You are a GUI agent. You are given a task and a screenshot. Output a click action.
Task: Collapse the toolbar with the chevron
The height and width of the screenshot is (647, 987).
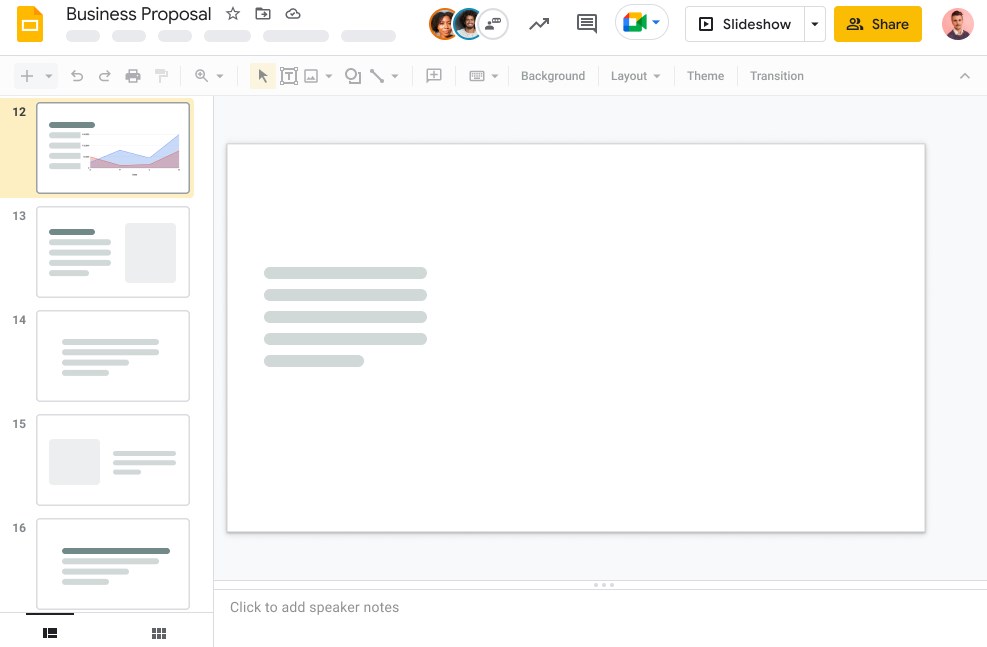coord(964,76)
